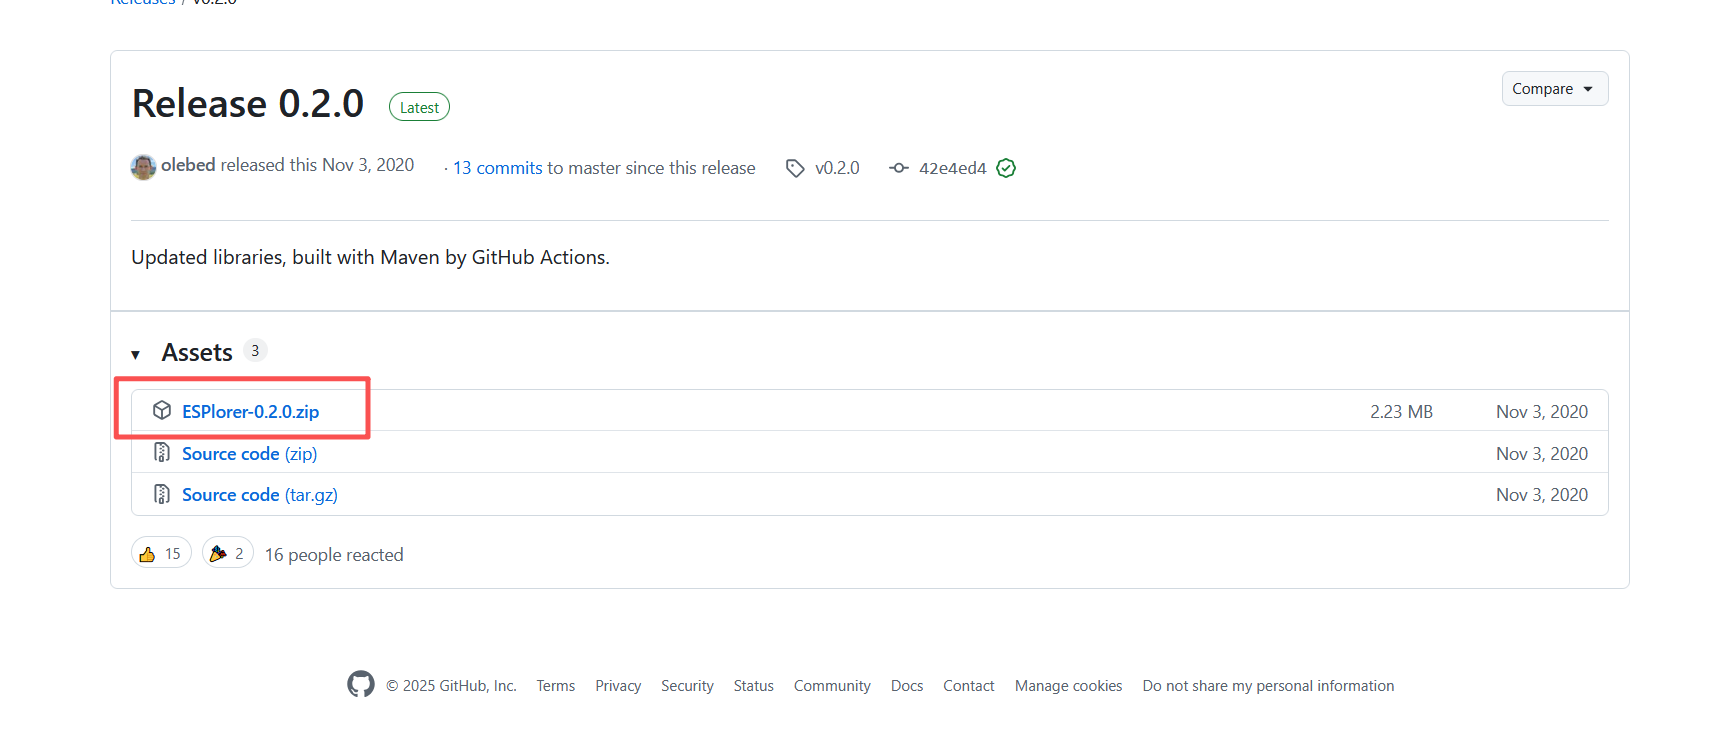Download Source code (tar.gz)
The height and width of the screenshot is (734, 1719).
(x=260, y=495)
